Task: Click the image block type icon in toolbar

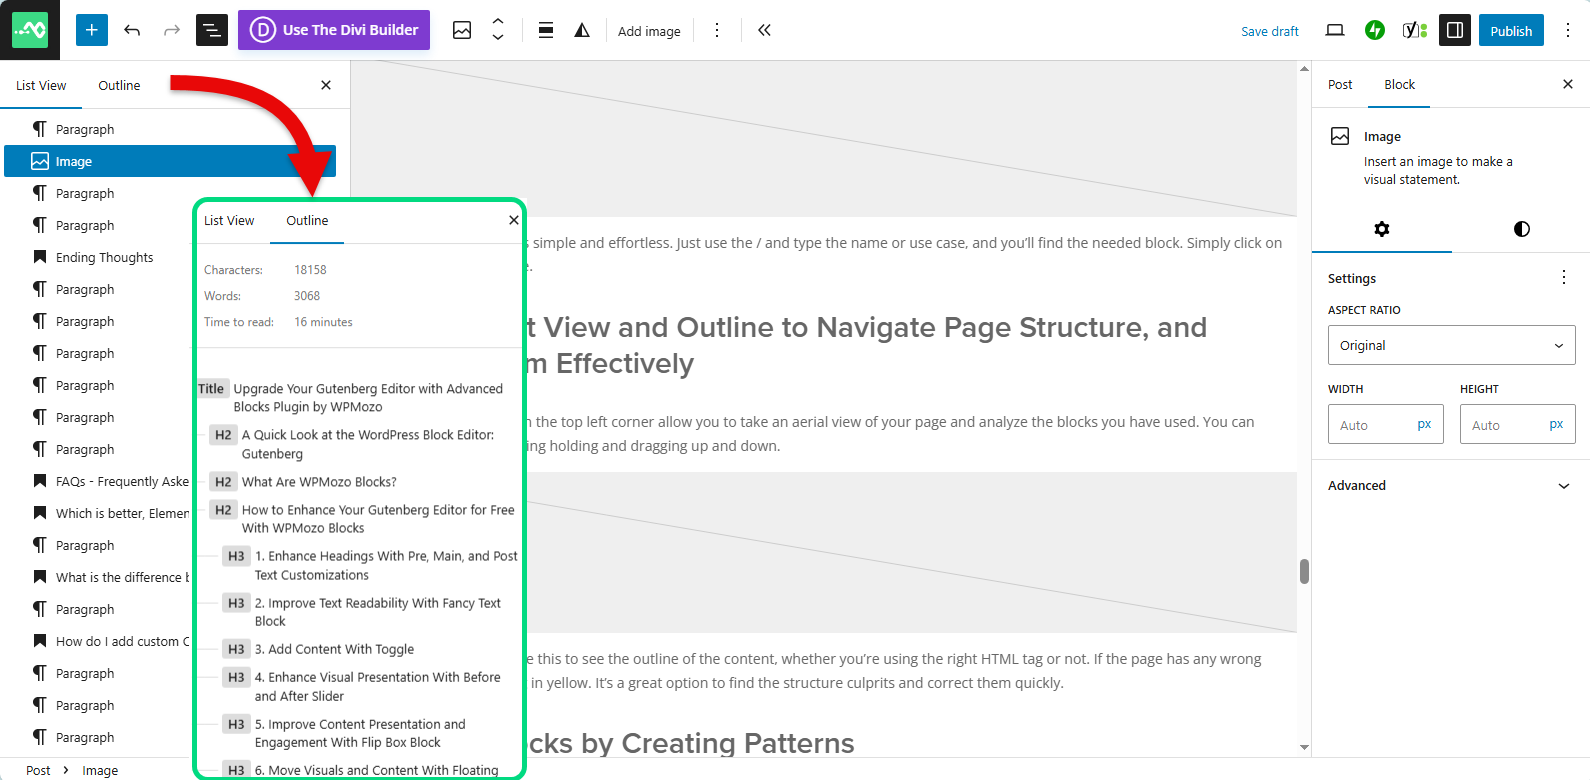Action: pos(462,30)
